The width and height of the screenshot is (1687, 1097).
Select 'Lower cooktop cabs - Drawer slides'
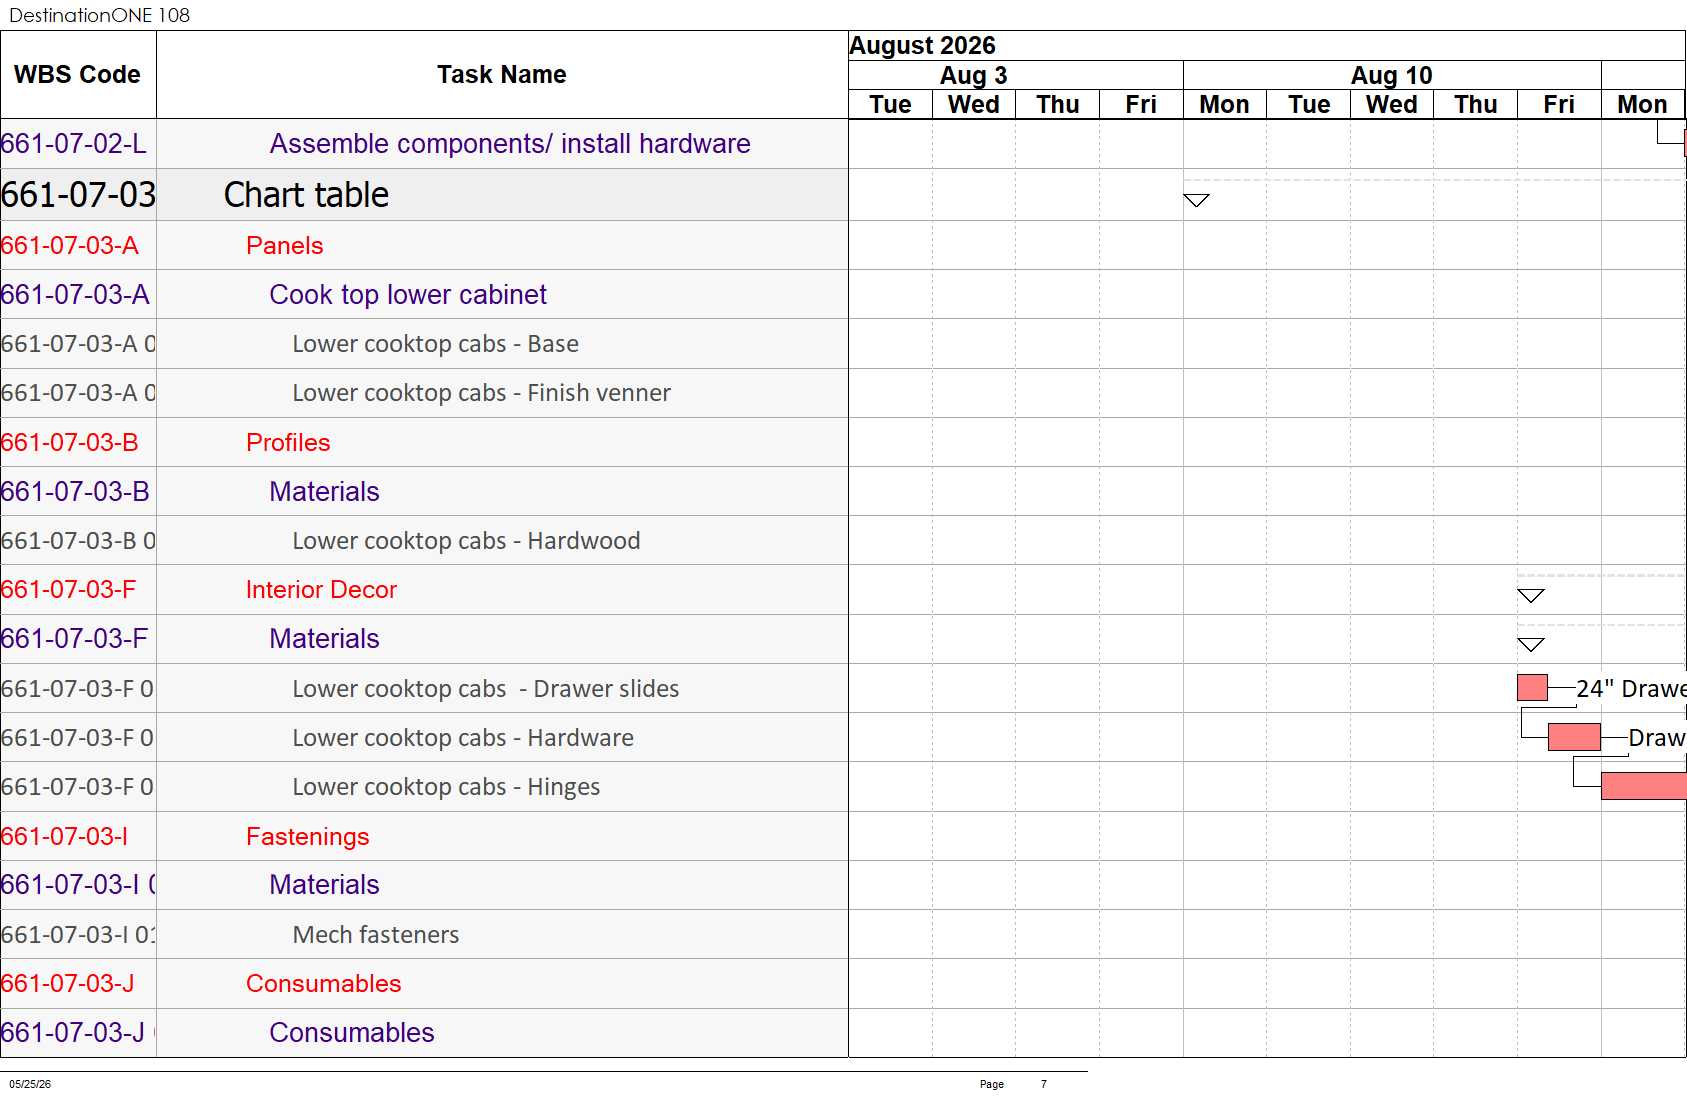486,689
